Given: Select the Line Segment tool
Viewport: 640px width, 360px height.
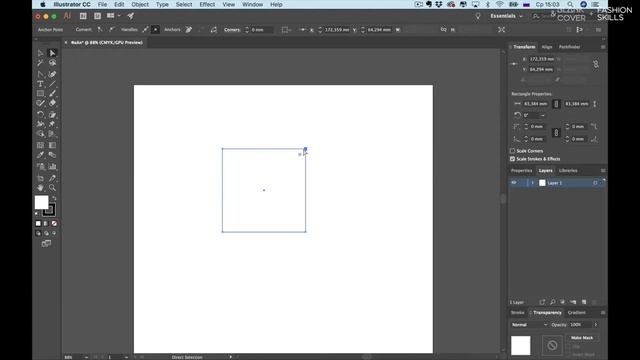Looking at the screenshot, I should coord(52,84).
